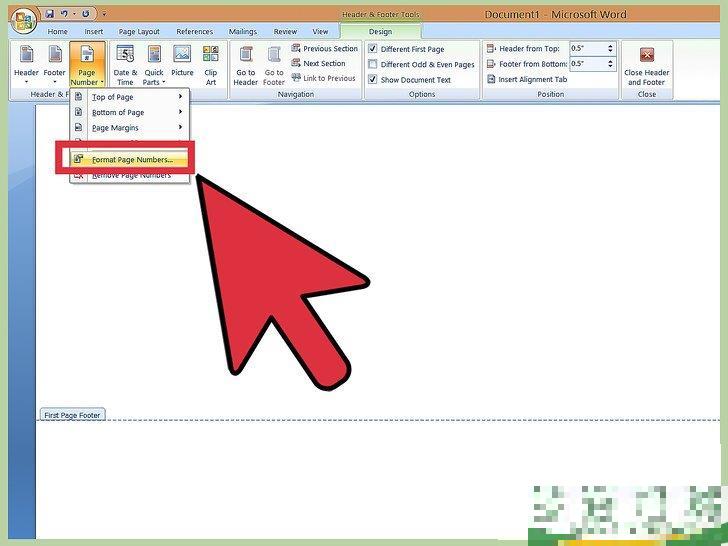Open Clip Art tool
Image resolution: width=728 pixels, height=546 pixels.
(211, 63)
